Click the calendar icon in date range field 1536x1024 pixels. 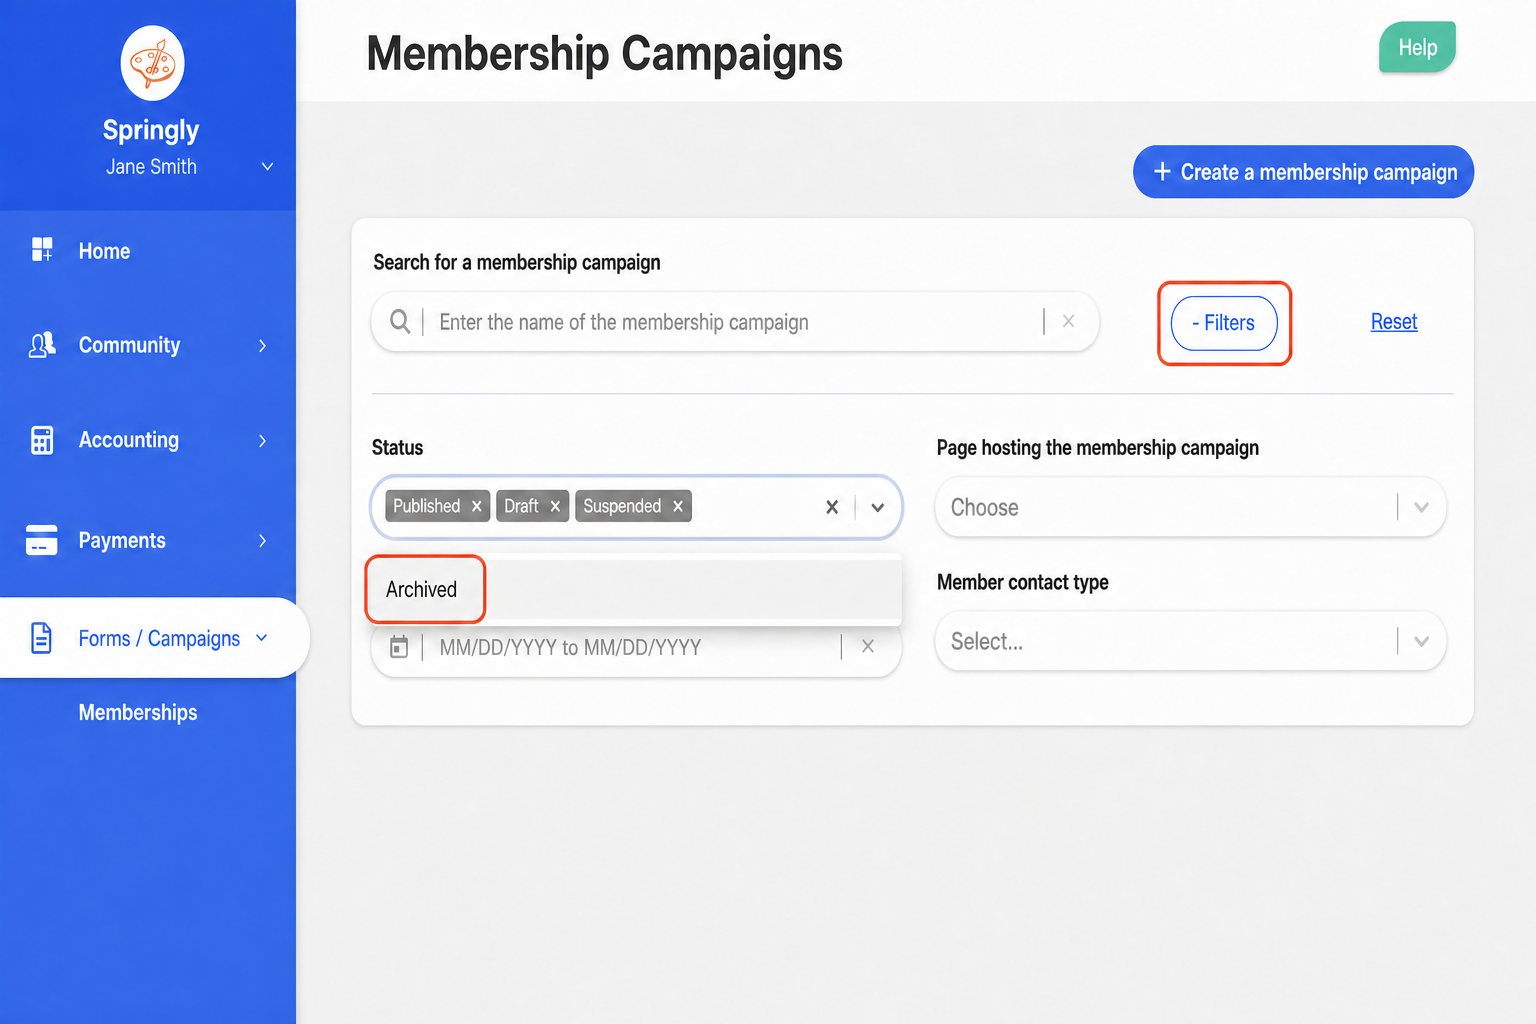click(x=399, y=647)
